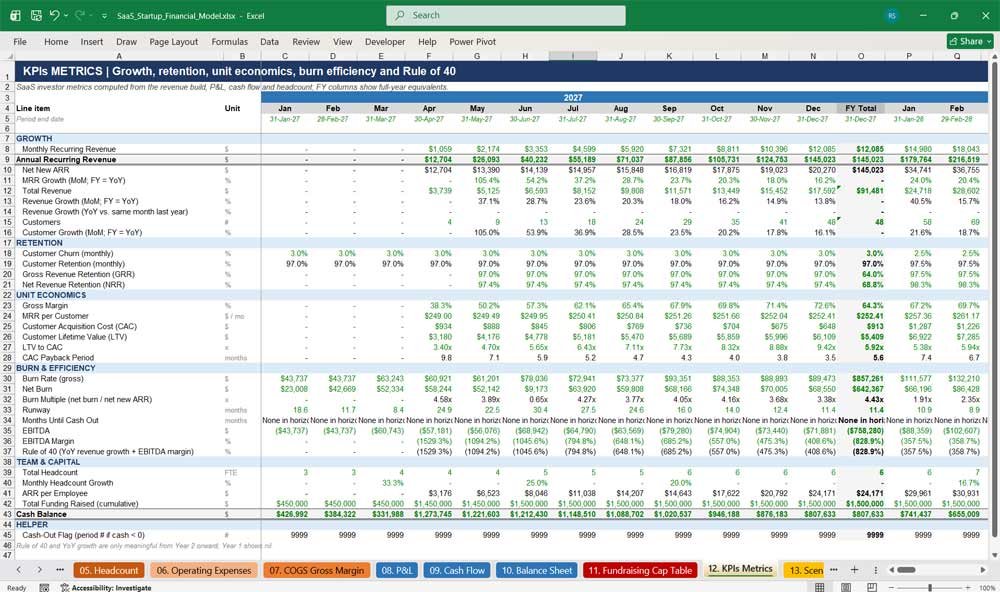1000x592 pixels.
Task: Select the column A header
Action: (119, 56)
